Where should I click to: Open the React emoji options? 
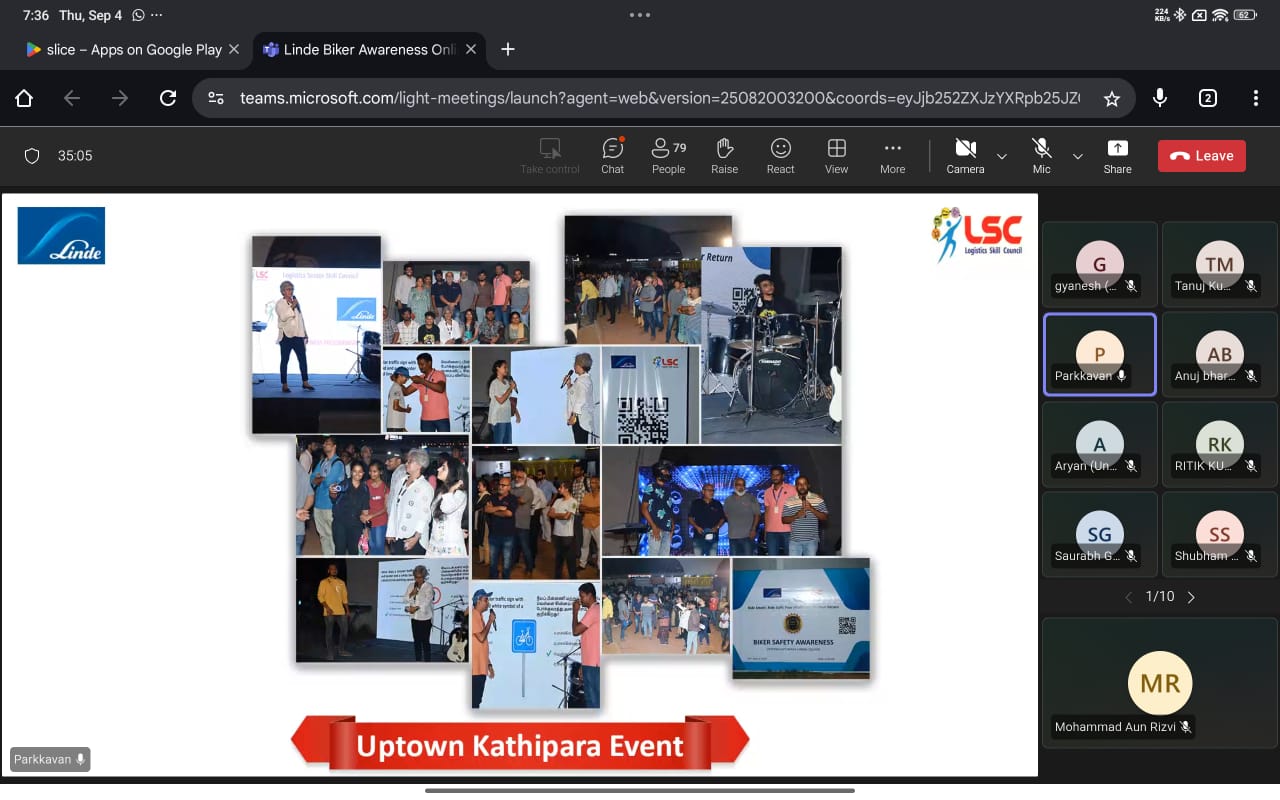tap(780, 155)
